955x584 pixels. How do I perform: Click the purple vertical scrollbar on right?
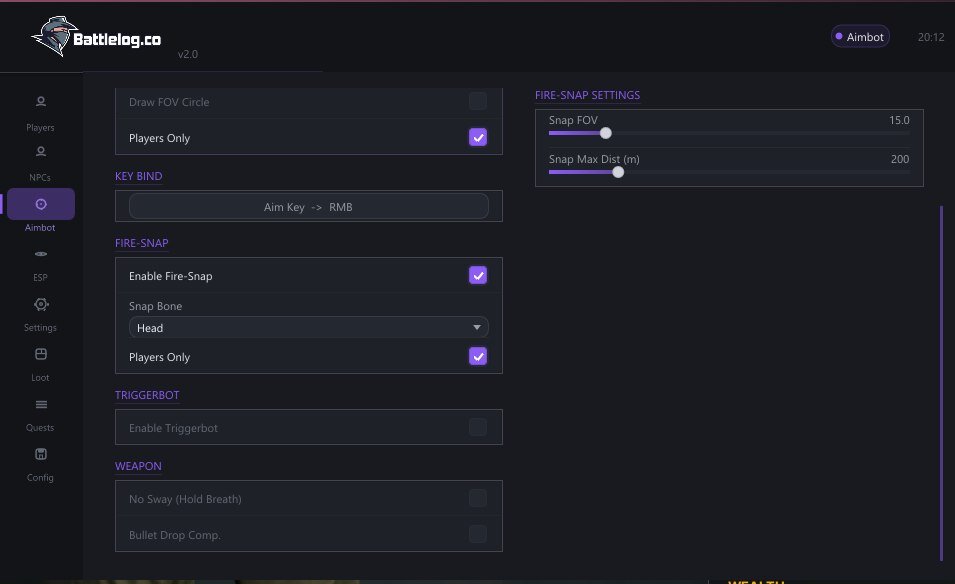pyautogui.click(x=942, y=383)
